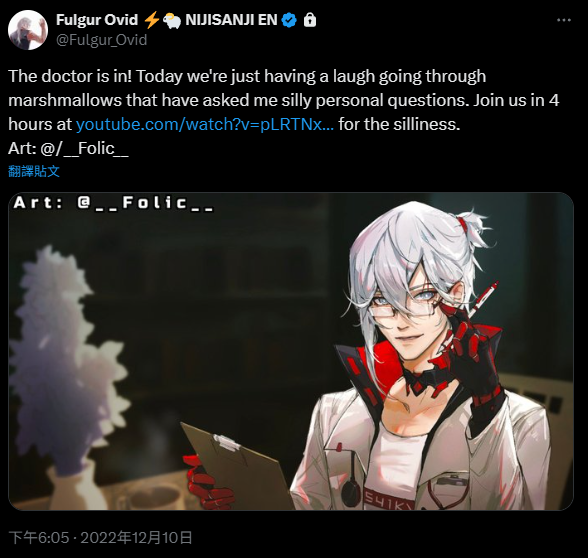Image resolution: width=588 pixels, height=558 pixels.
Task: Open Fulgur Ovid's profile avatar
Action: tap(28, 30)
